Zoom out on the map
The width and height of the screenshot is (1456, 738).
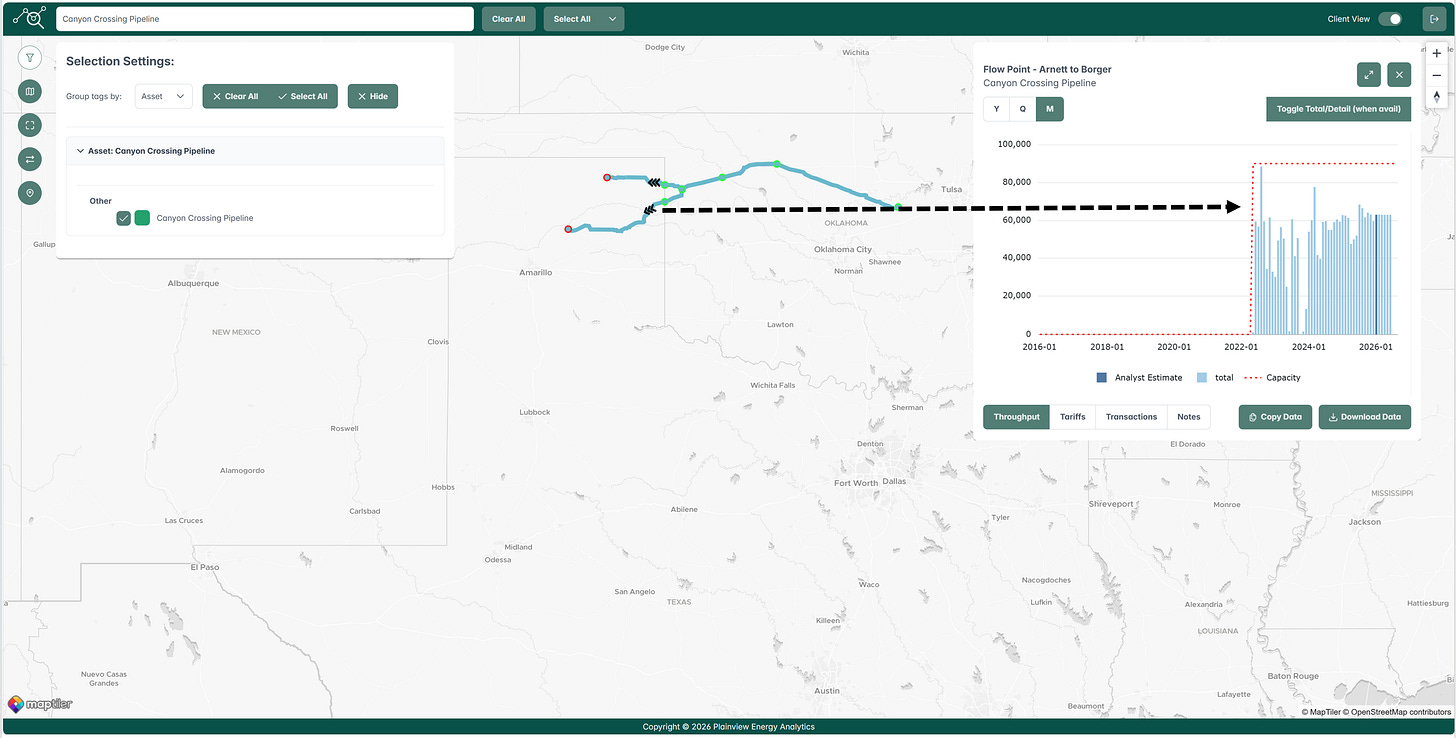click(x=1437, y=75)
